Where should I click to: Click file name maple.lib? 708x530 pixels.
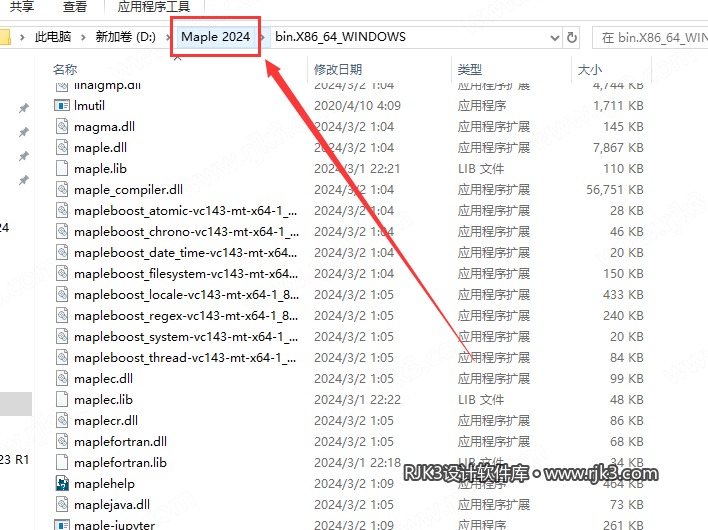[x=100, y=168]
